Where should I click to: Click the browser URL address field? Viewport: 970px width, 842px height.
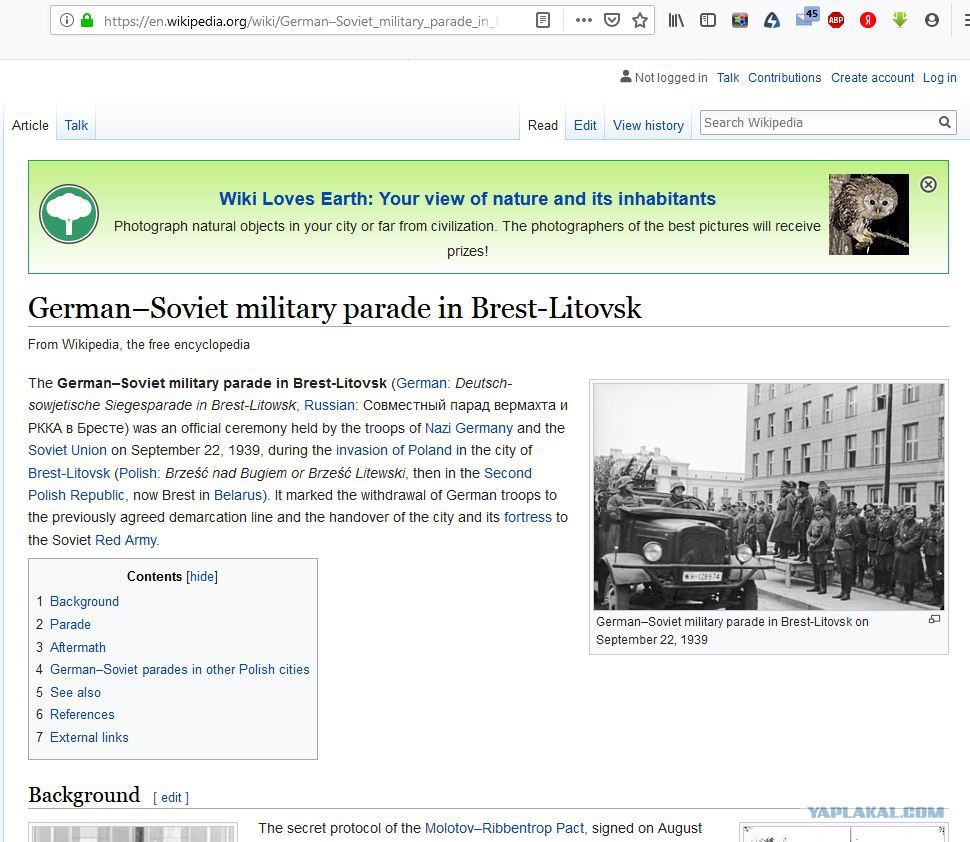[x=299, y=21]
